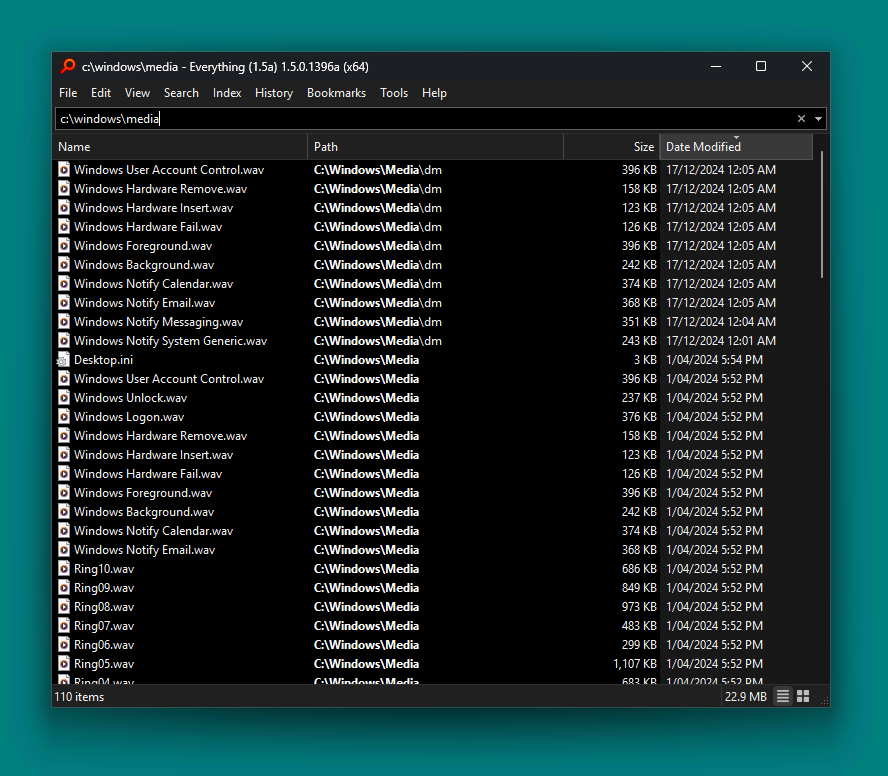Click the audio file icon beside Ring10.wav
The image size is (888, 776).
63,568
